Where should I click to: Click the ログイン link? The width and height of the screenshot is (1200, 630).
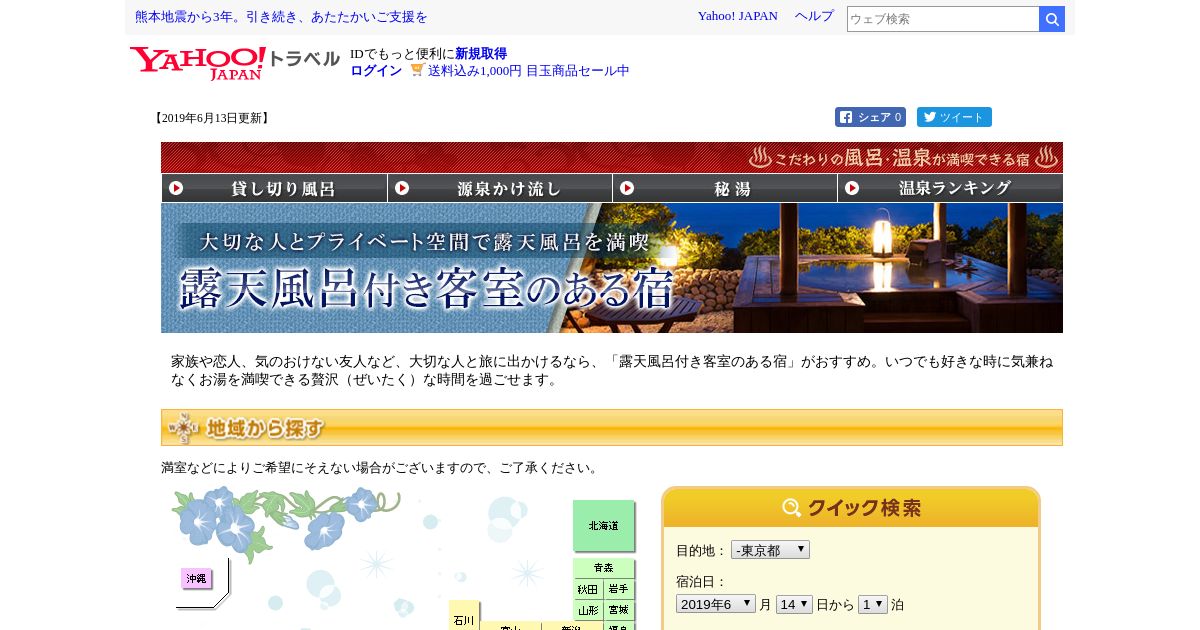coord(376,71)
